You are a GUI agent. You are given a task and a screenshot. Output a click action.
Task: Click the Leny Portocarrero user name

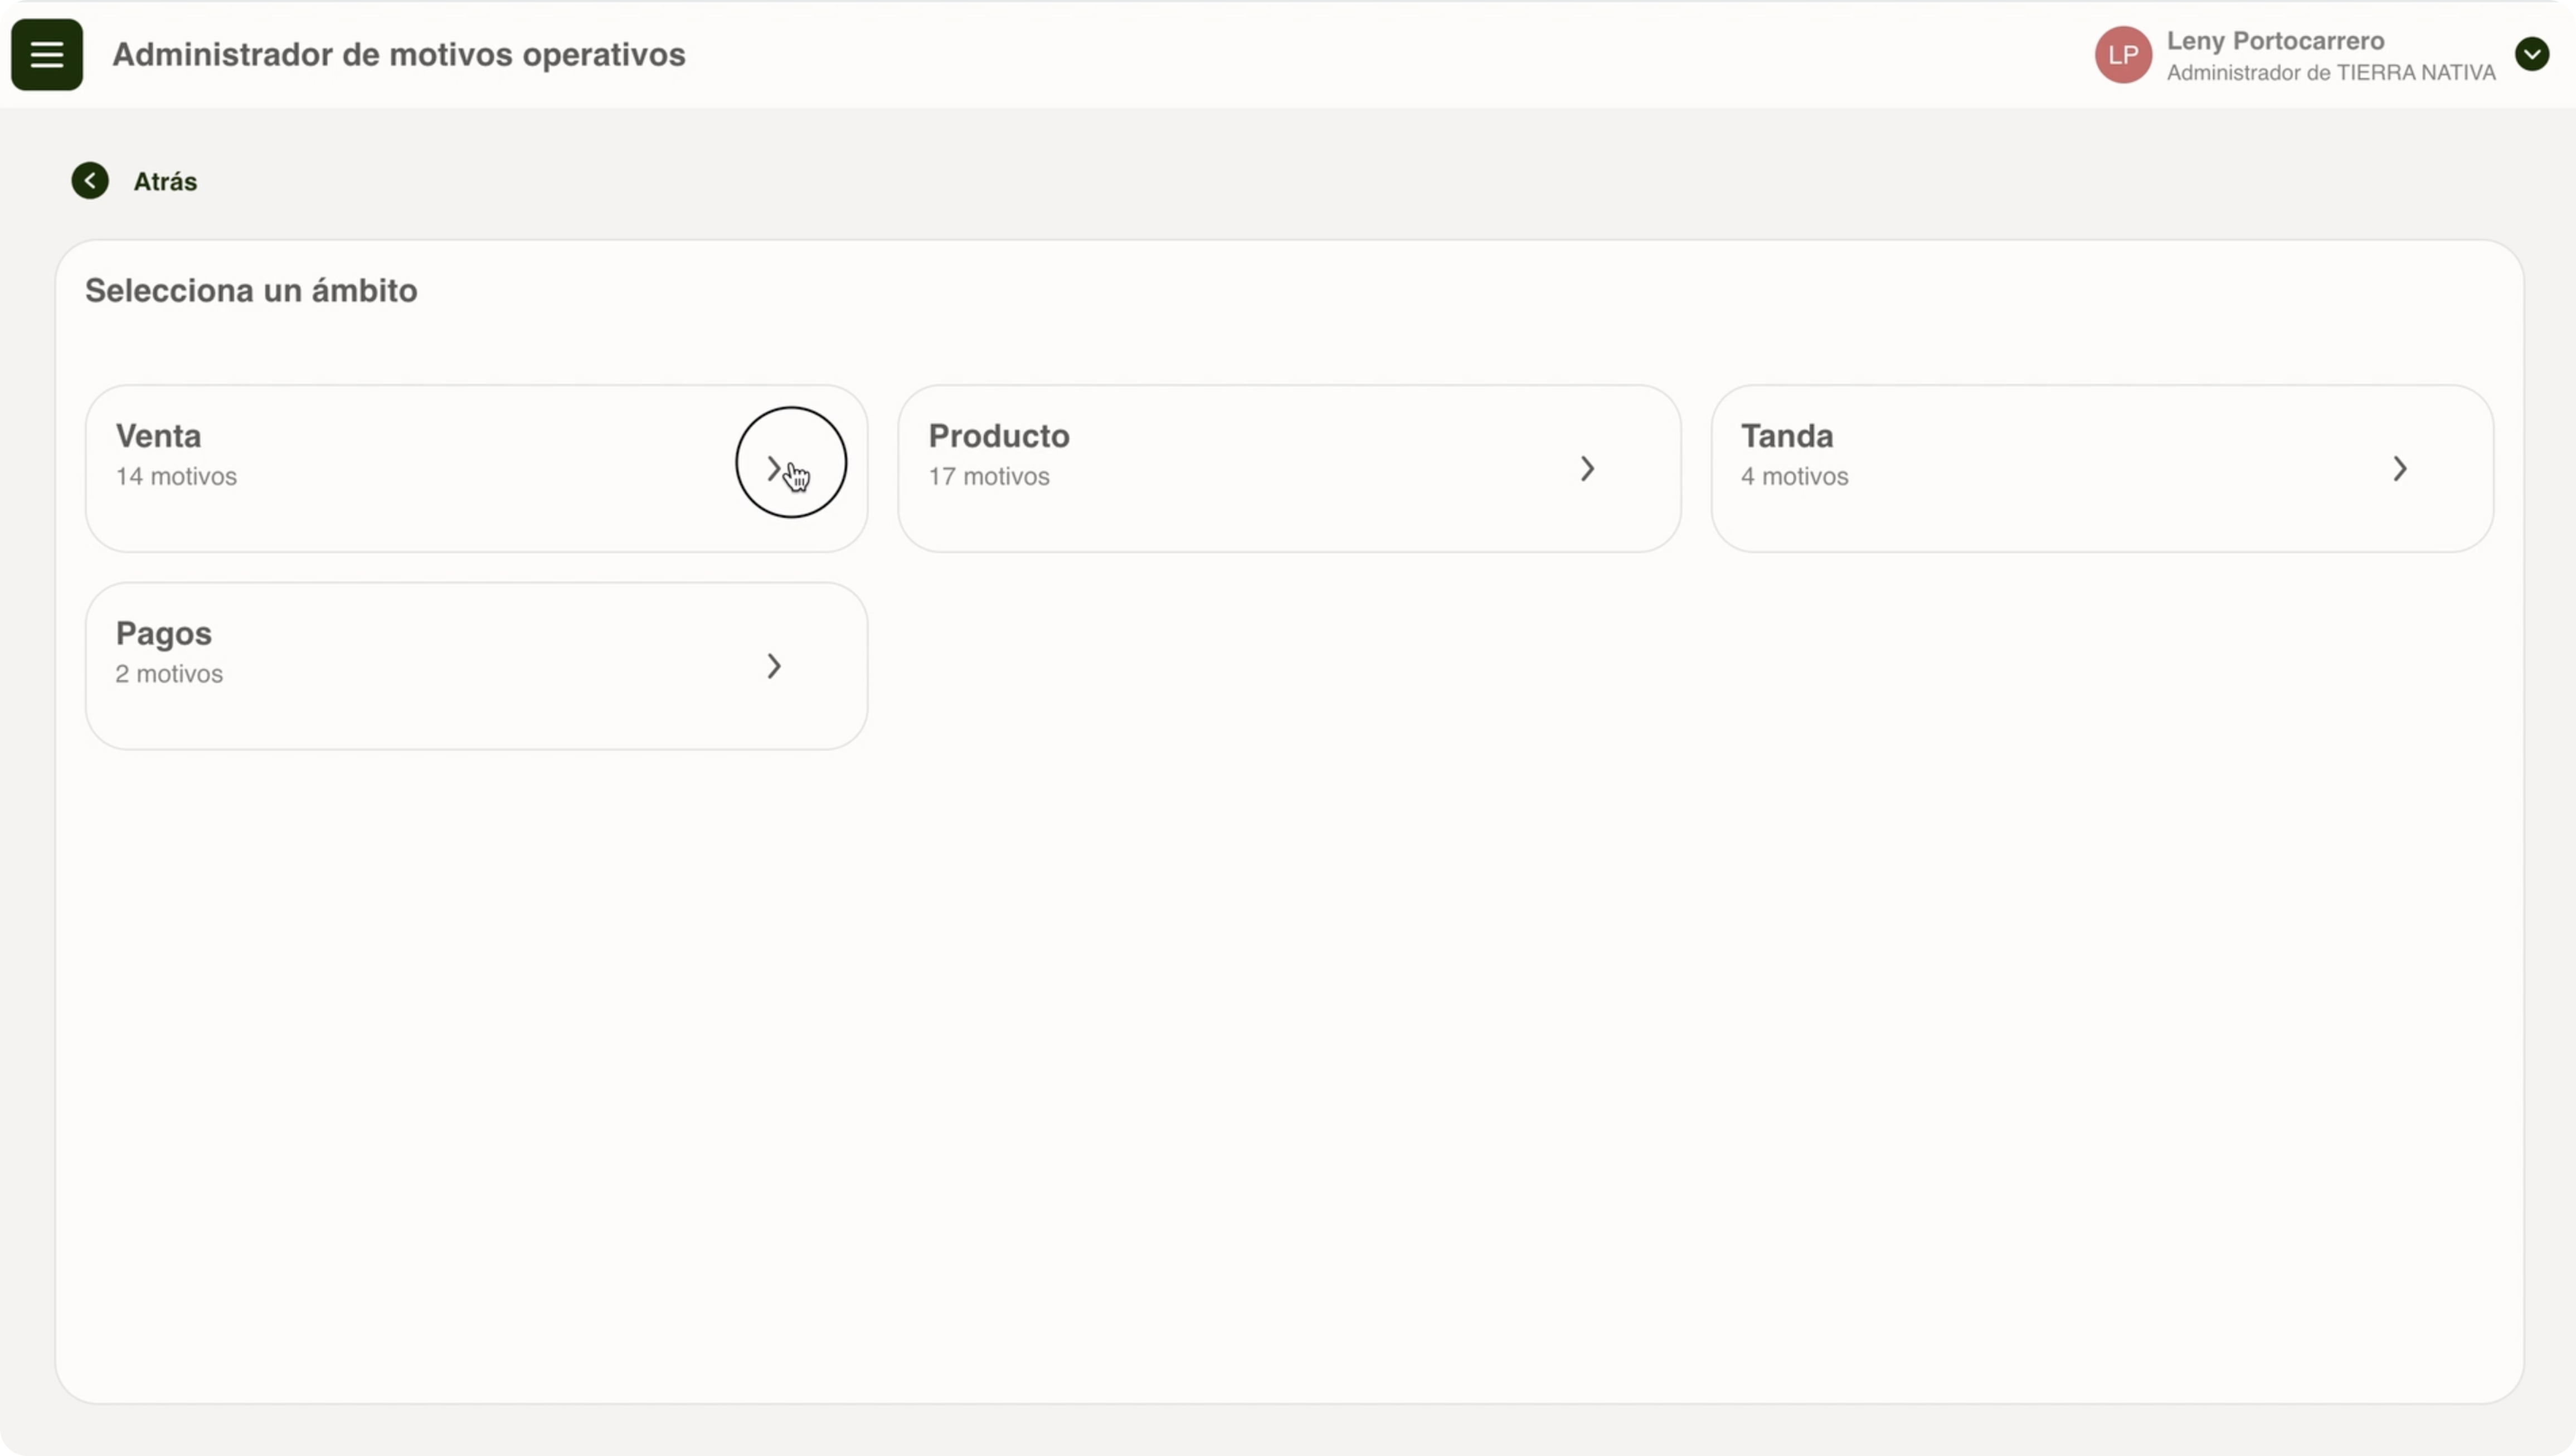(2275, 41)
